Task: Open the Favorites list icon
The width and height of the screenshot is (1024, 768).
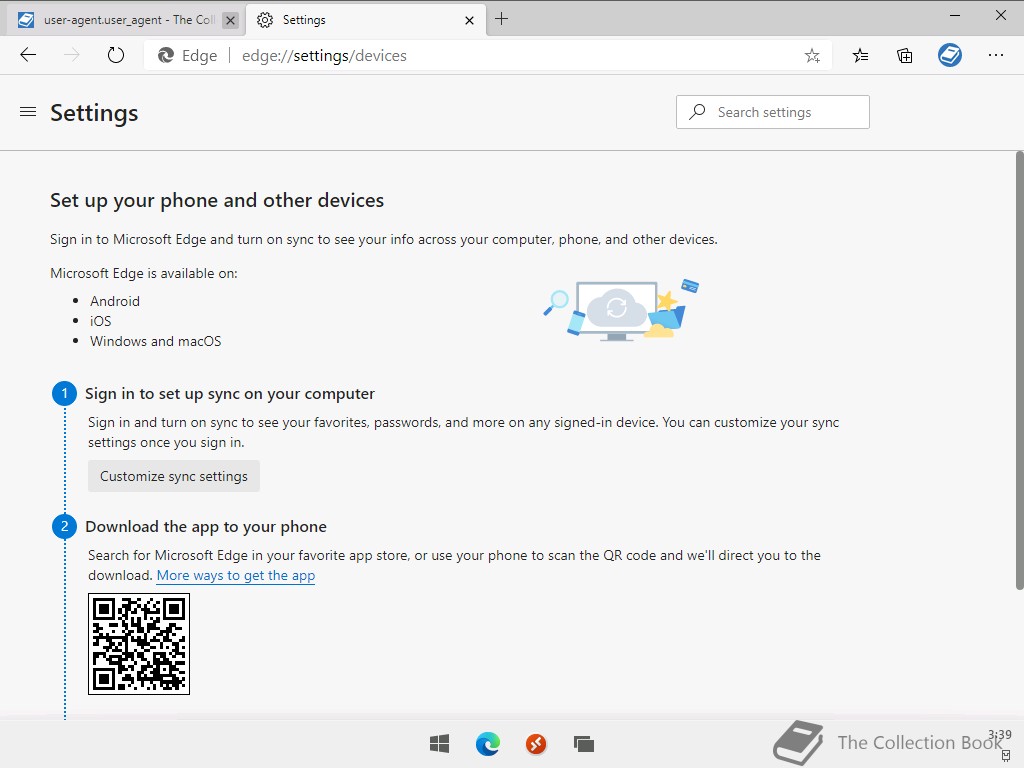Action: tap(860, 56)
